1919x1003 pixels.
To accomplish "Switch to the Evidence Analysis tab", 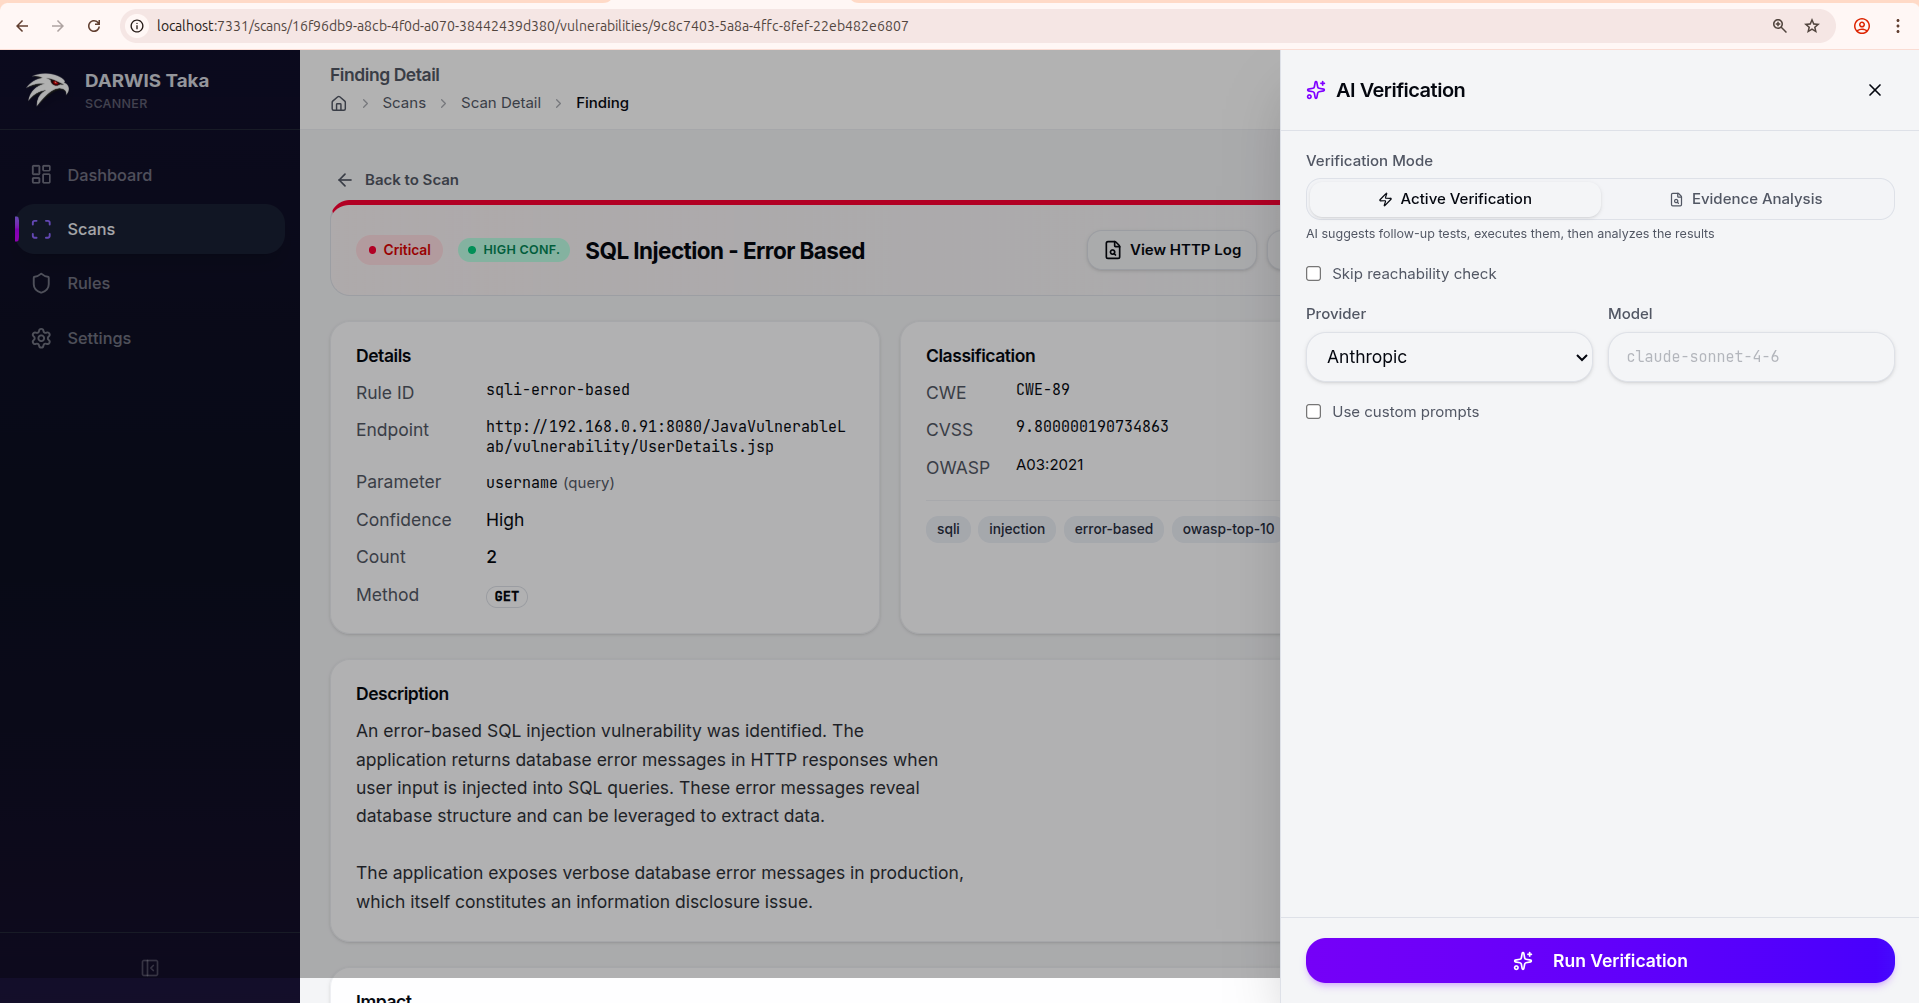I will coord(1747,198).
